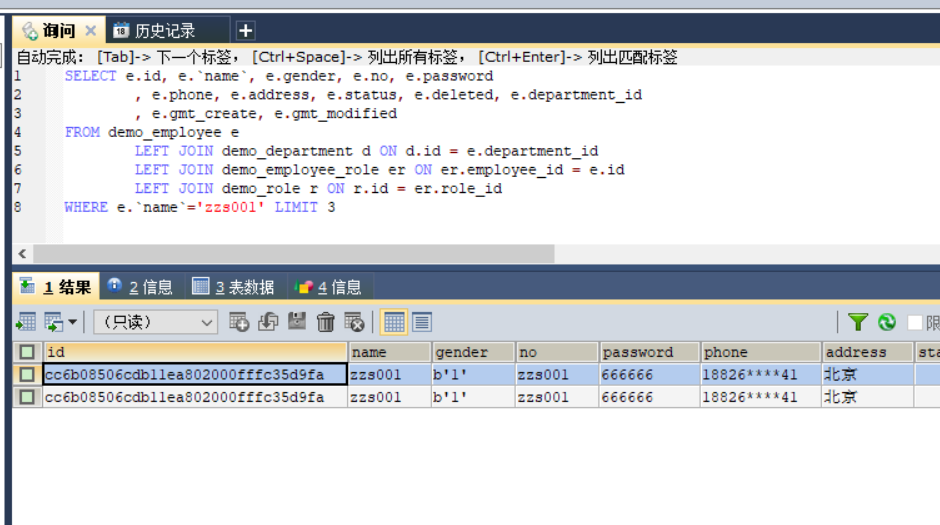Click the save changes disk icon

click(x=297, y=322)
